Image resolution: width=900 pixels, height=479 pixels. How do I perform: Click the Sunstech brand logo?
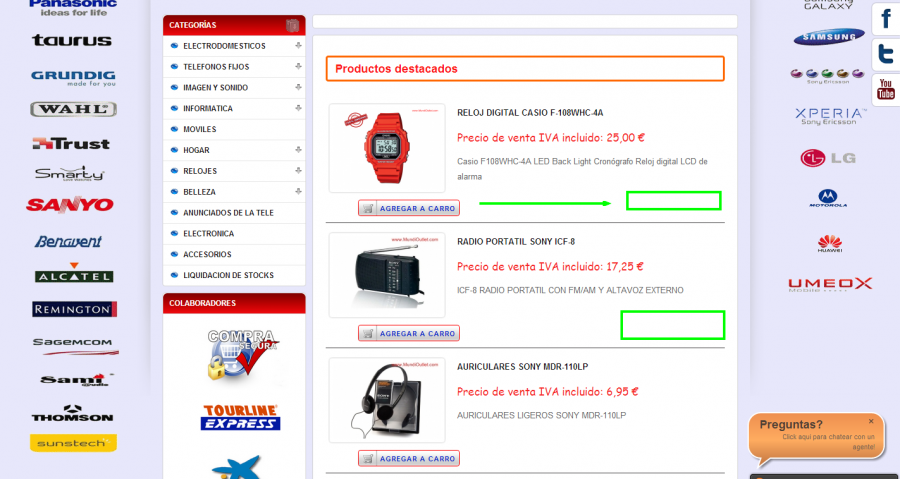[x=73, y=443]
